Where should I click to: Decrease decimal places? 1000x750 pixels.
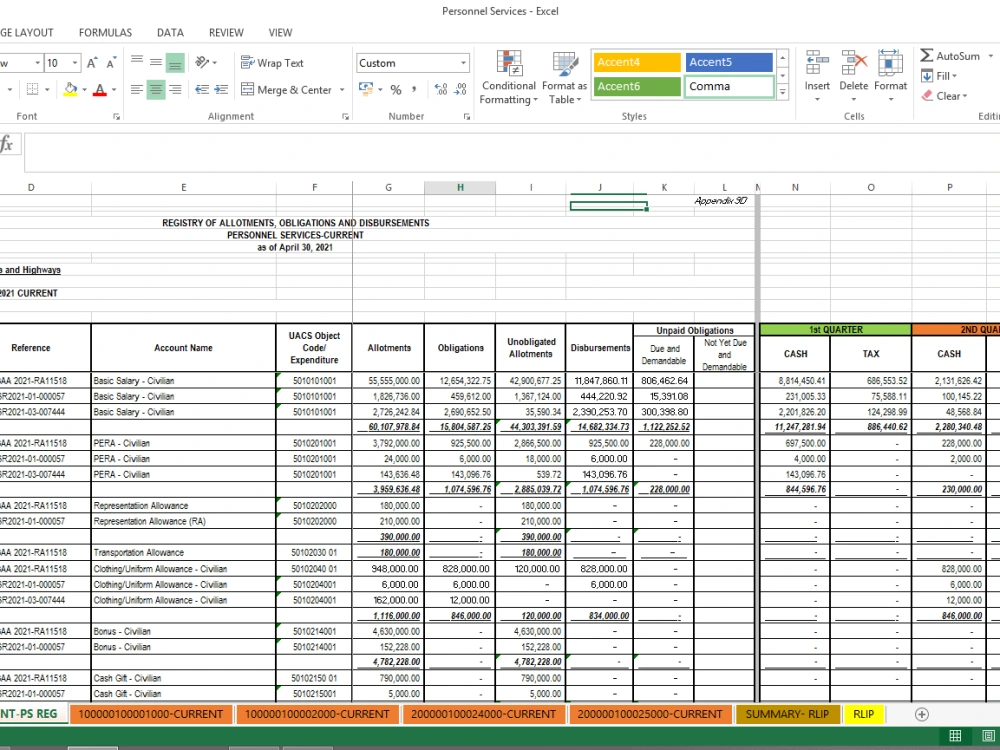click(x=461, y=89)
